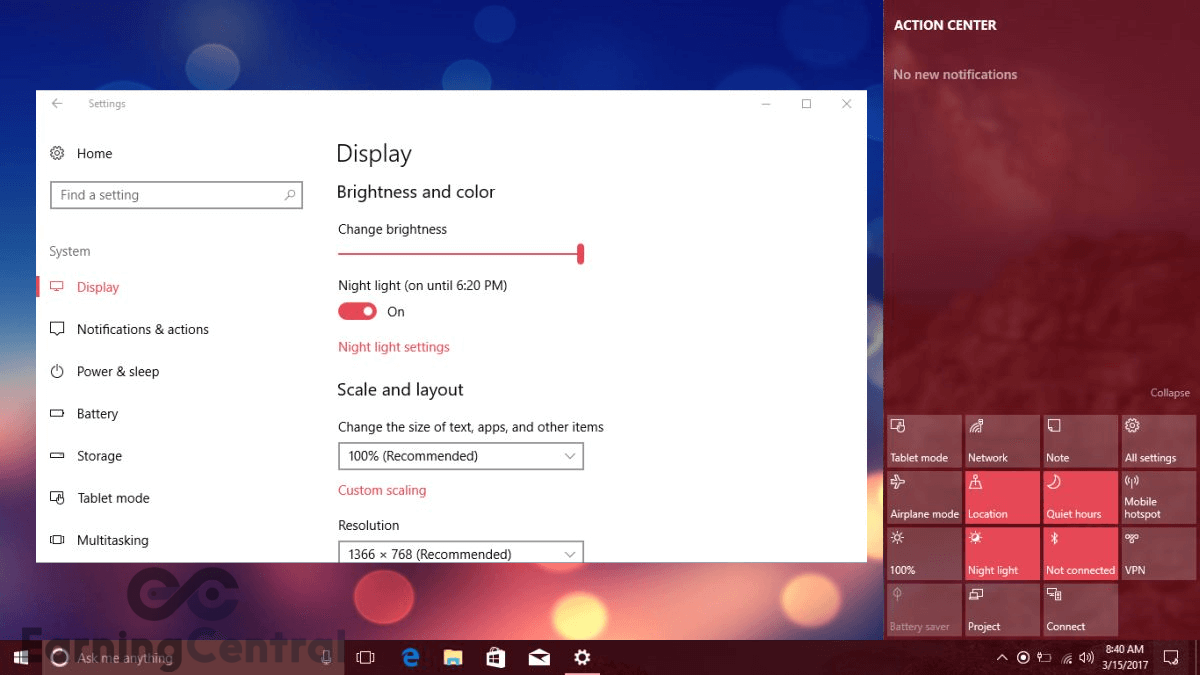Open the Resolution dropdown
1200x675 pixels.
click(460, 553)
